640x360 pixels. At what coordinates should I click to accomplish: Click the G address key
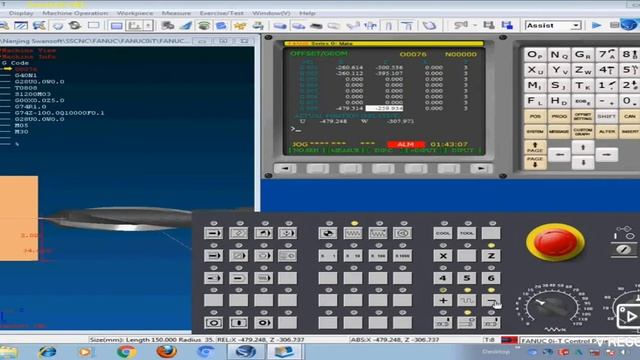tap(583, 55)
